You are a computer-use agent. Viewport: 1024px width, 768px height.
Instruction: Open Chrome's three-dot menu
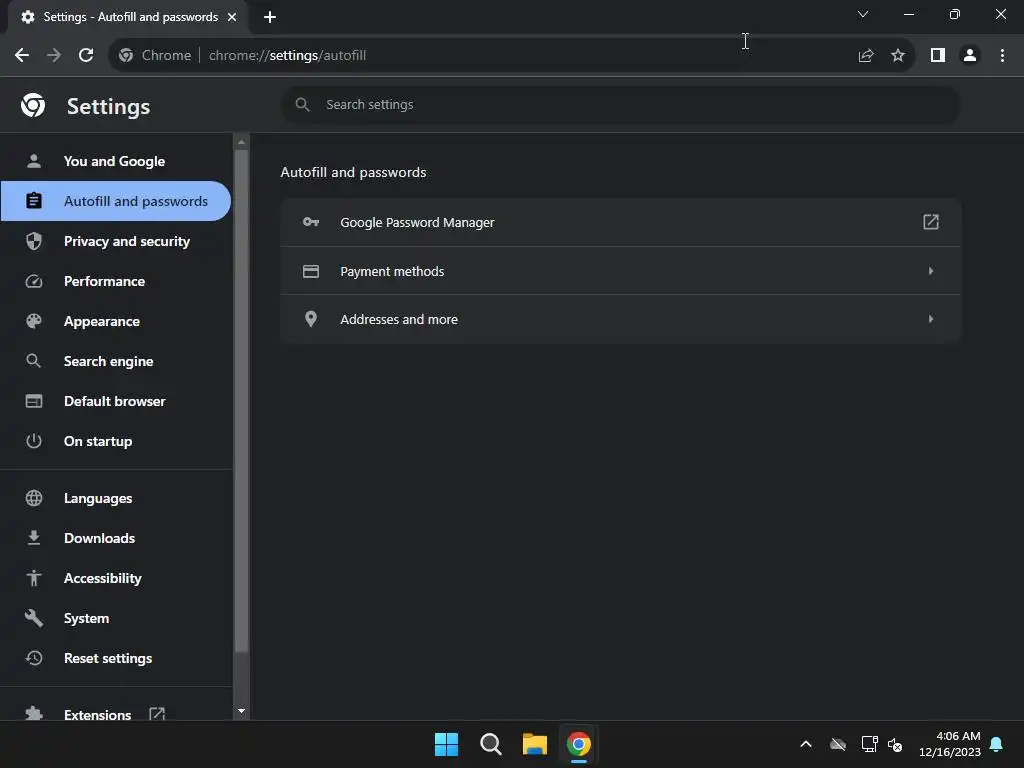pyautogui.click(x=1002, y=56)
